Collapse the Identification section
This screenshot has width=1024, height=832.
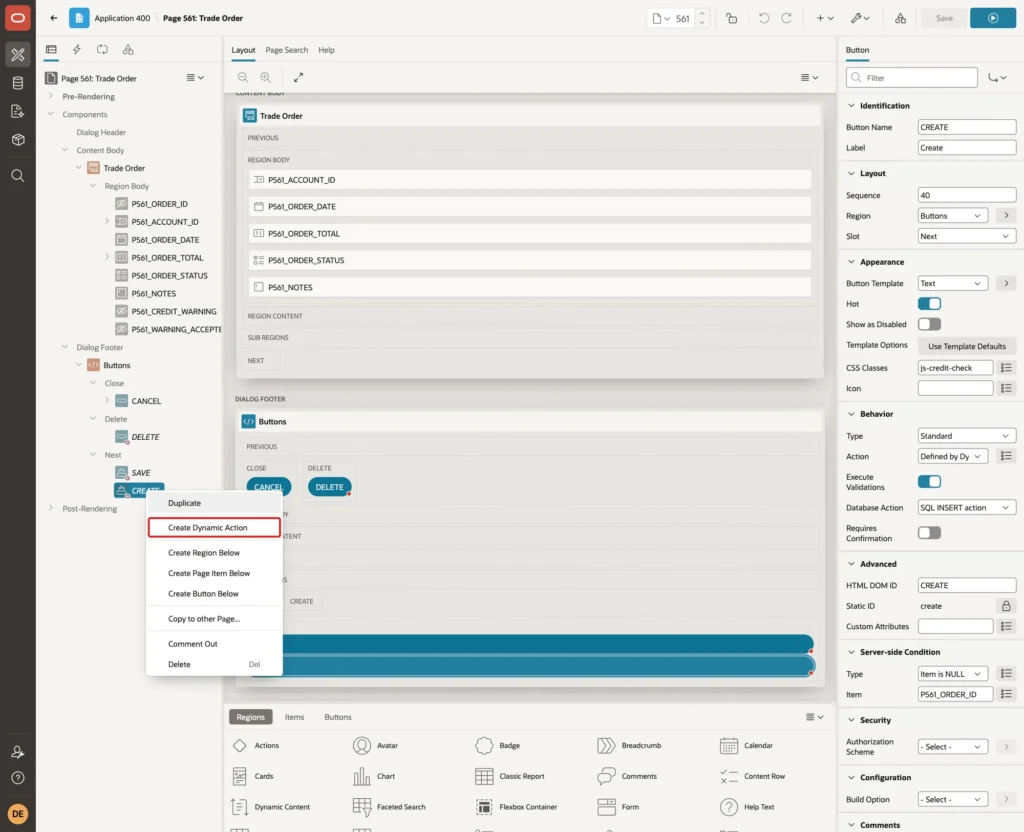click(x=851, y=106)
